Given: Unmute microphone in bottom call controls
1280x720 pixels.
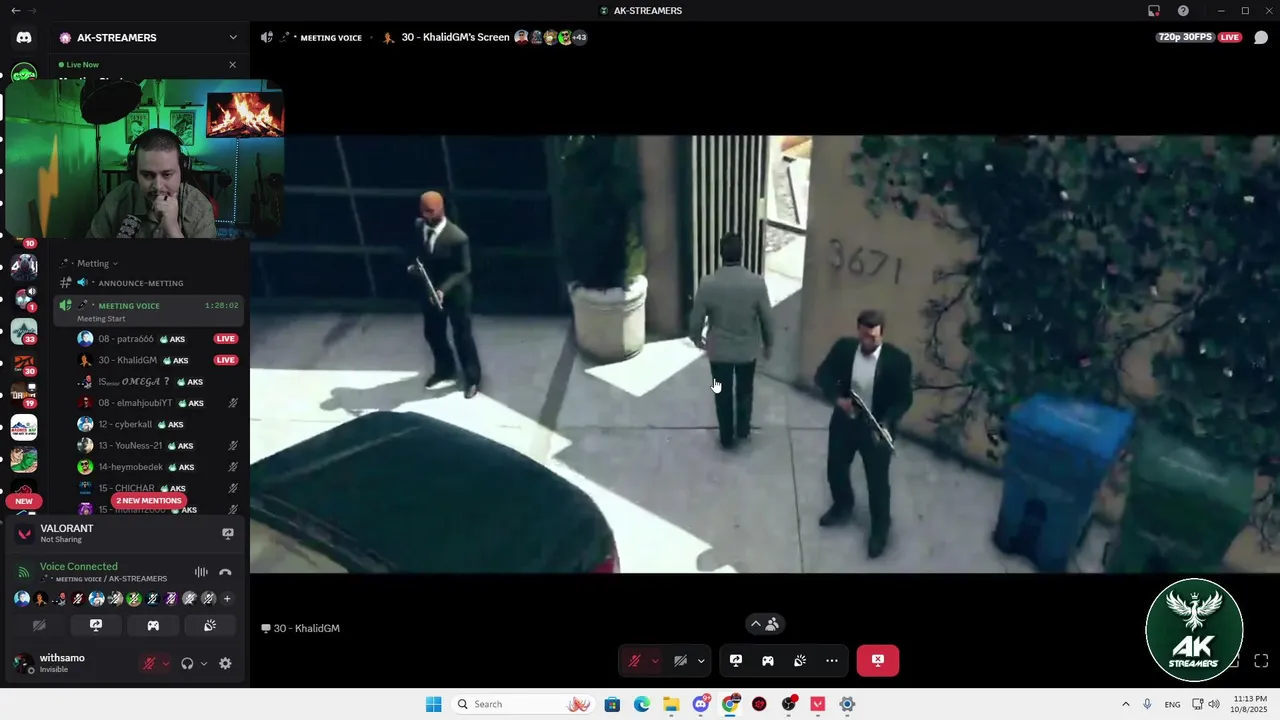Looking at the screenshot, I should tap(634, 660).
